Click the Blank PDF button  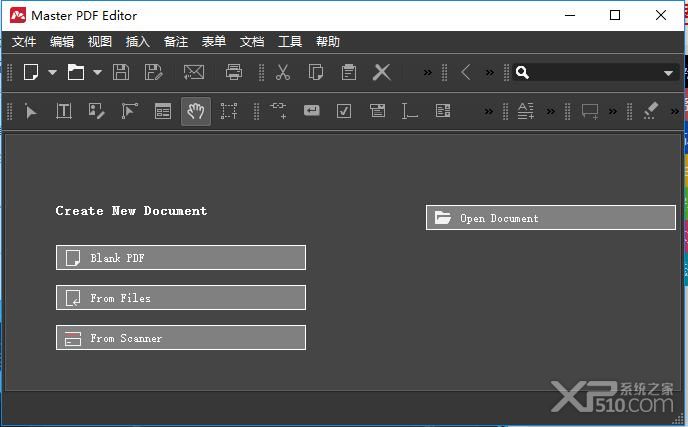(x=181, y=258)
